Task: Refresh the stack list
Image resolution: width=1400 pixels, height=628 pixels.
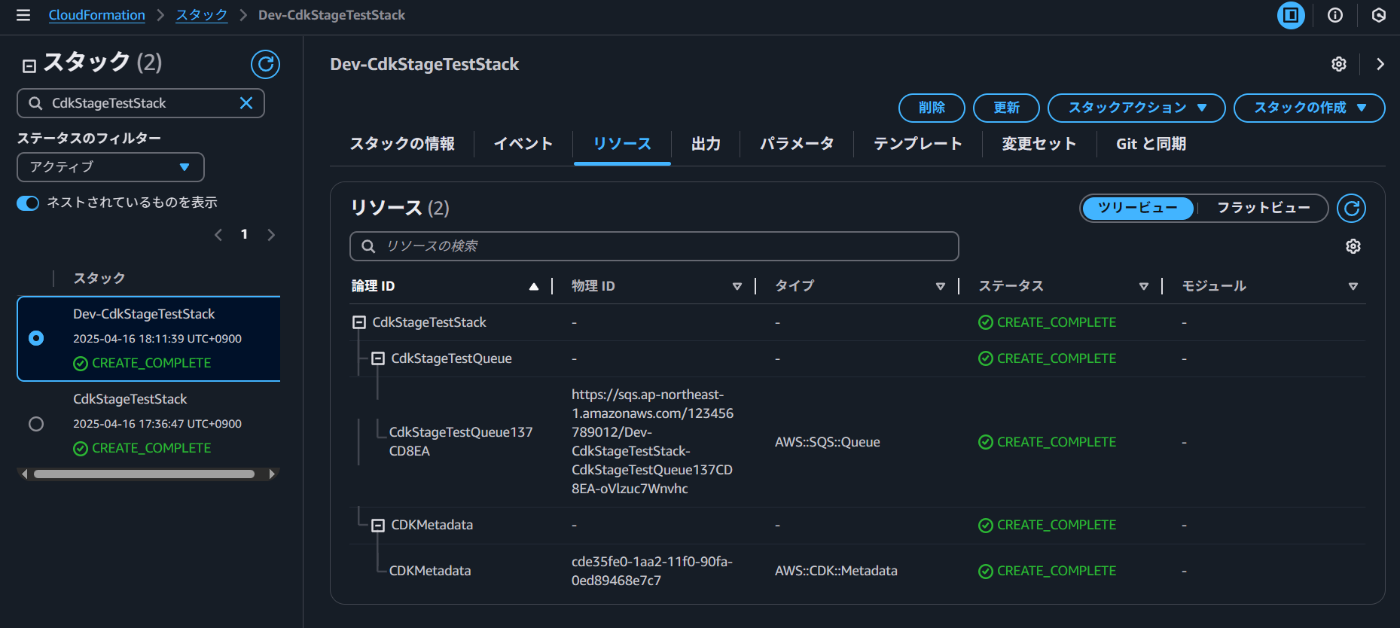Action: 265,65
